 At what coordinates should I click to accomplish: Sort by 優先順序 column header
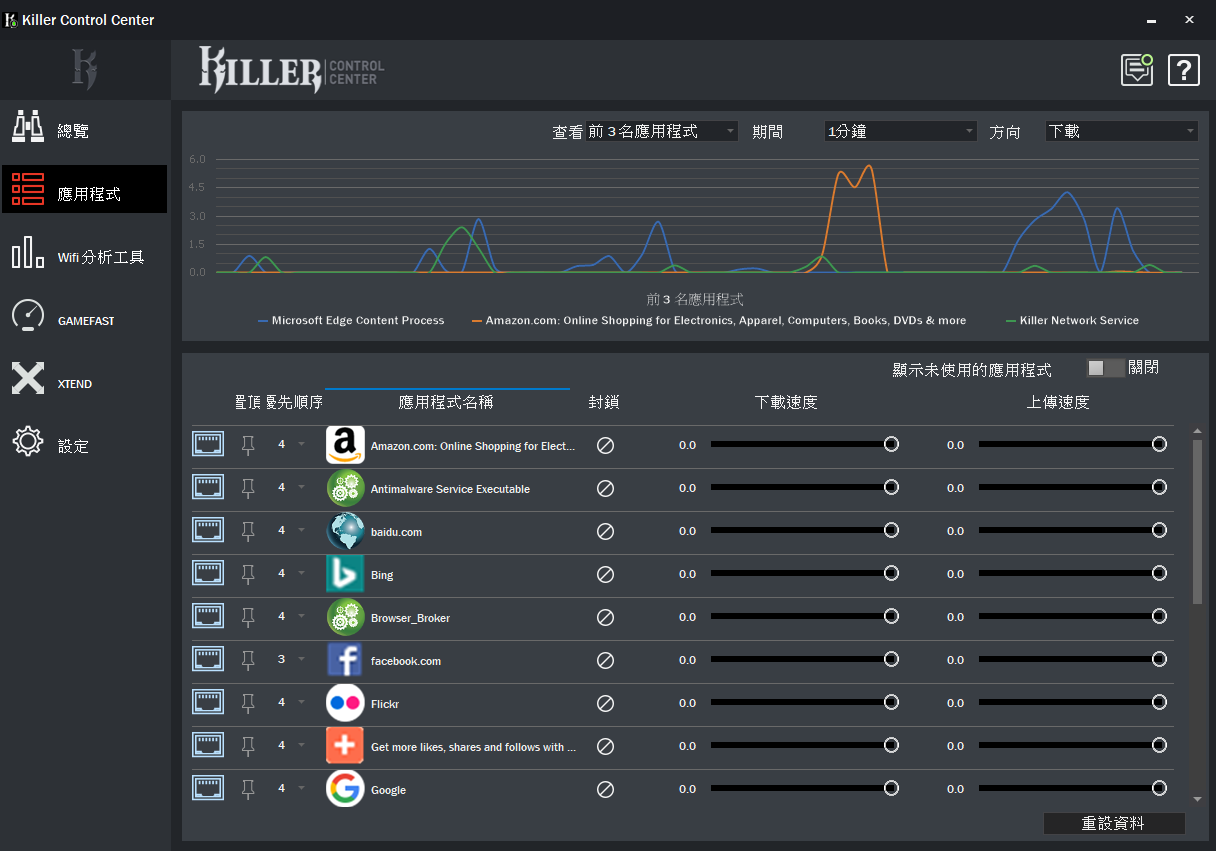(294, 402)
